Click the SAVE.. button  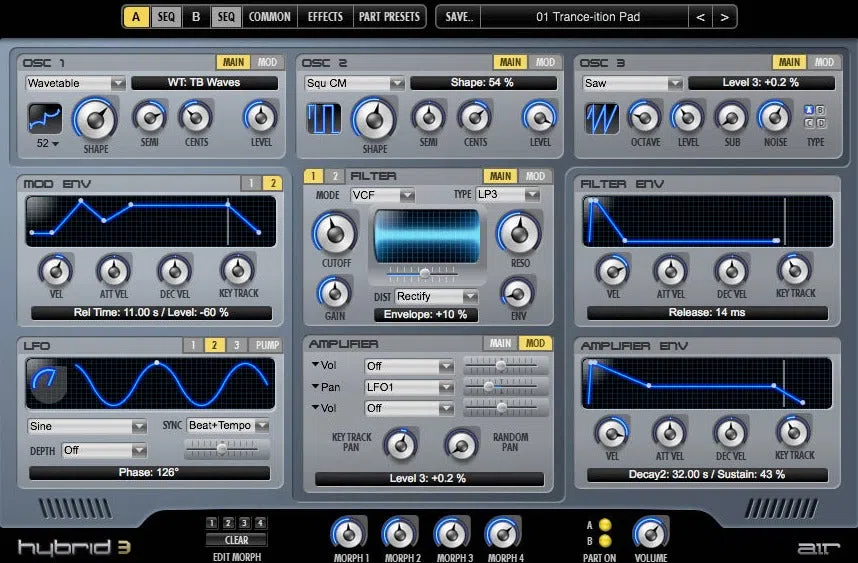pos(459,17)
